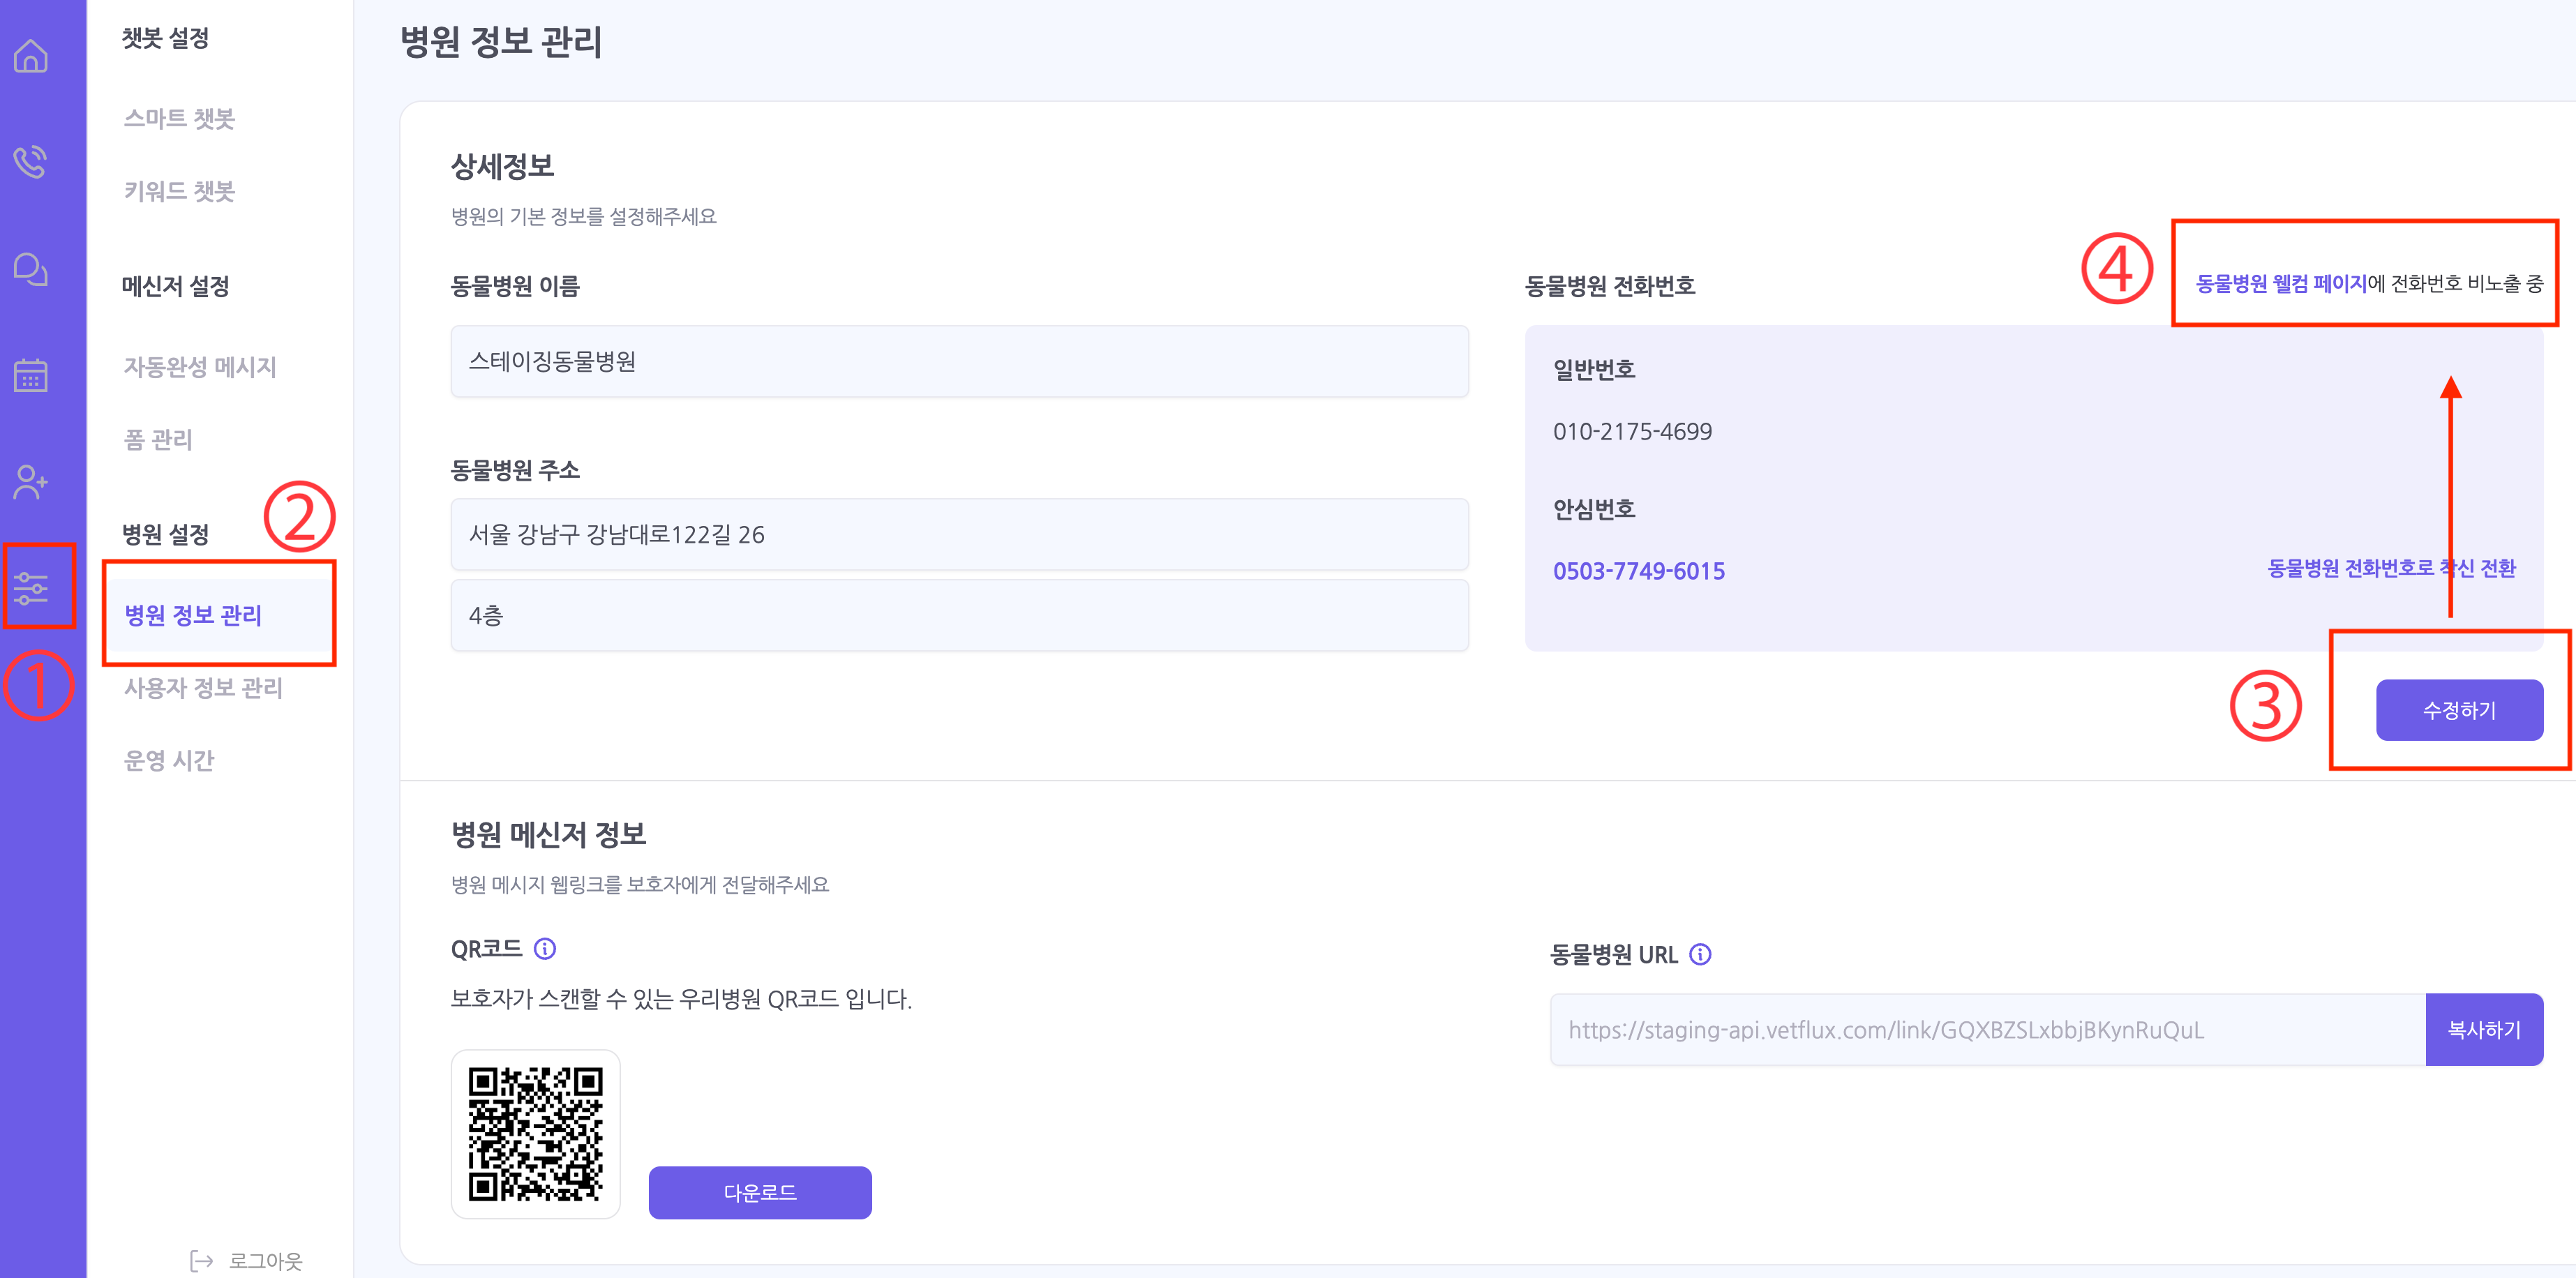The image size is (2576, 1278).
Task: Open 자동완성 메시지 menu item
Action: click(200, 367)
